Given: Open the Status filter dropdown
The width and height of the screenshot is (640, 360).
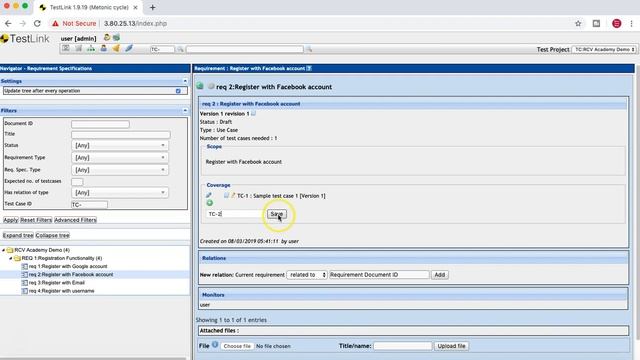Looking at the screenshot, I should click(x=120, y=145).
